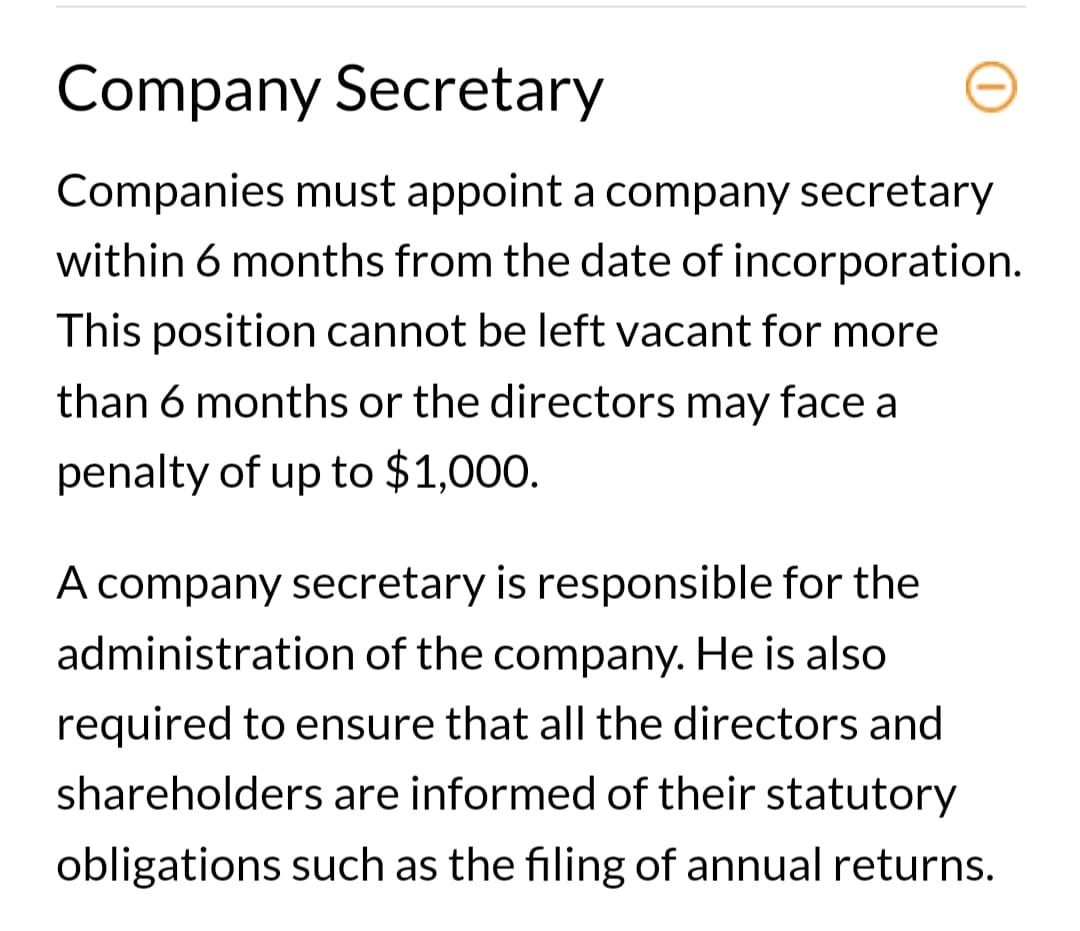The width and height of the screenshot is (1080, 931).
Task: Click the horizontal divider line at top
Action: 540,8
